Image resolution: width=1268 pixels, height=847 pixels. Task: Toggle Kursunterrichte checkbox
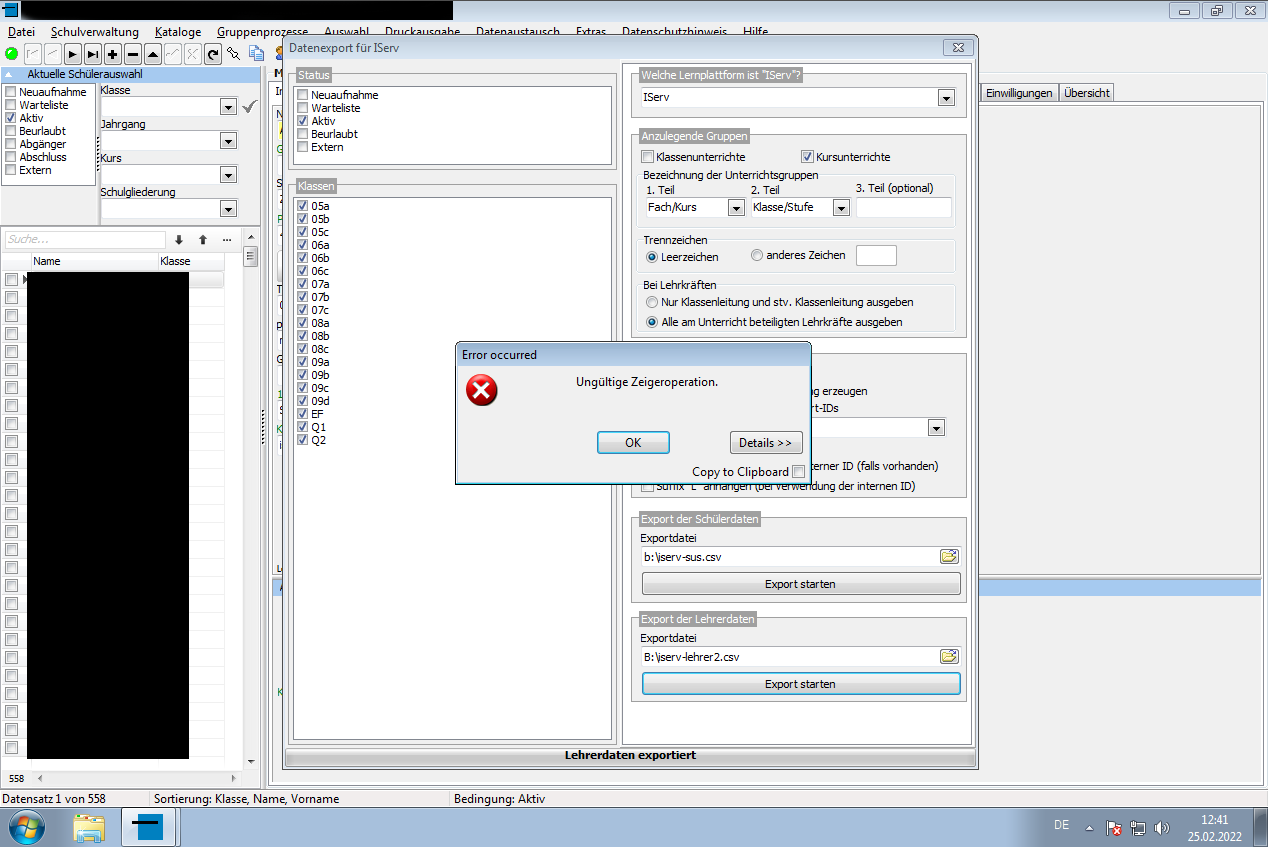(x=808, y=157)
